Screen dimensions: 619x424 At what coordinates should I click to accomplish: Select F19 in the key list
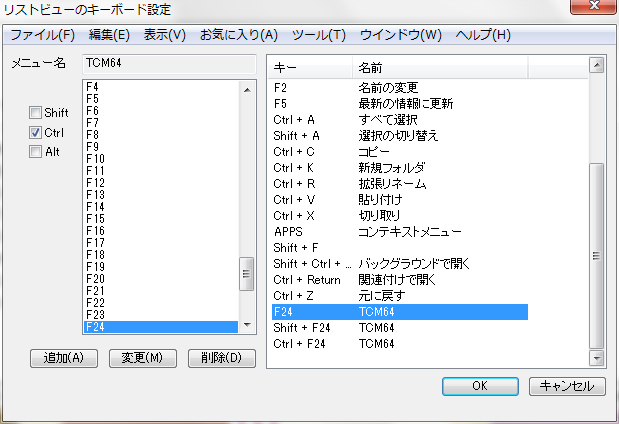point(161,267)
